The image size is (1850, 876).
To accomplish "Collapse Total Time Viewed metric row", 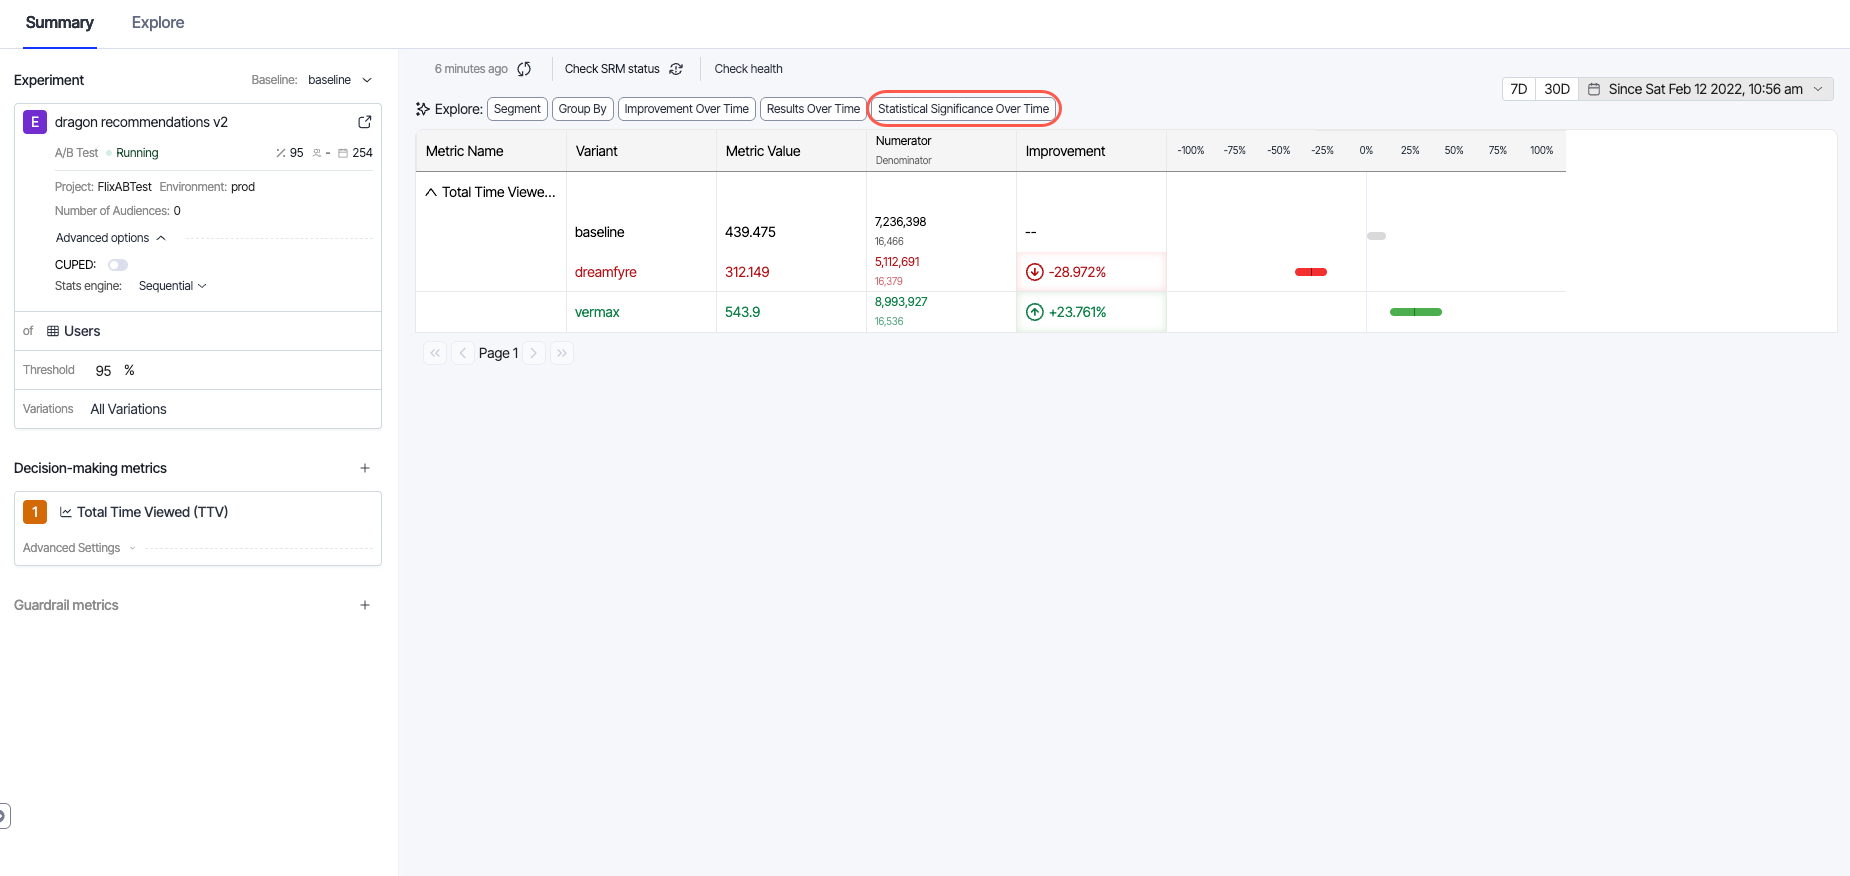I will click(431, 192).
